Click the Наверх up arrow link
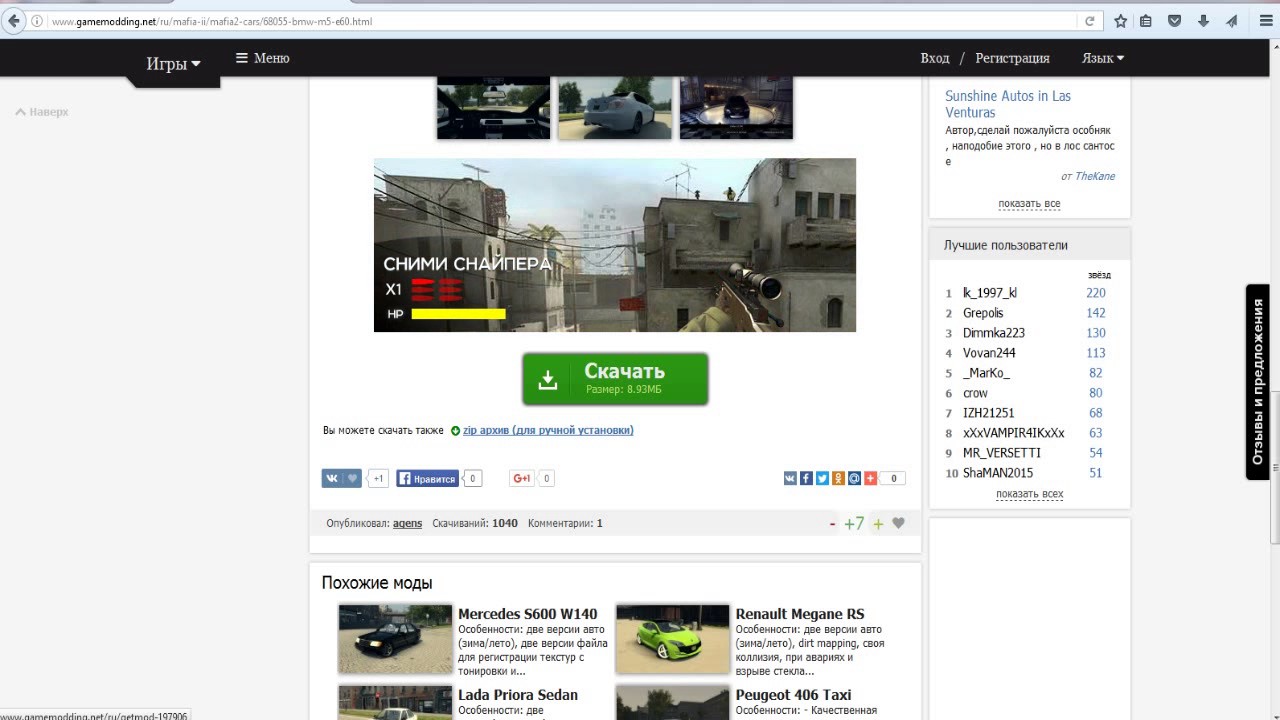The width and height of the screenshot is (1280, 720). pos(42,112)
